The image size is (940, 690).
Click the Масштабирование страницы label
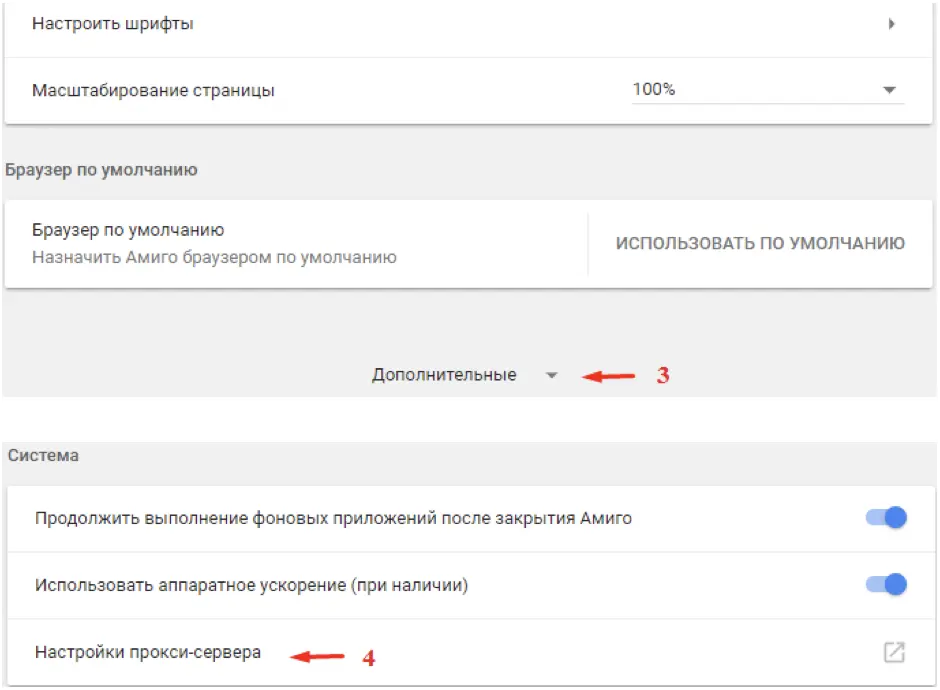[153, 90]
